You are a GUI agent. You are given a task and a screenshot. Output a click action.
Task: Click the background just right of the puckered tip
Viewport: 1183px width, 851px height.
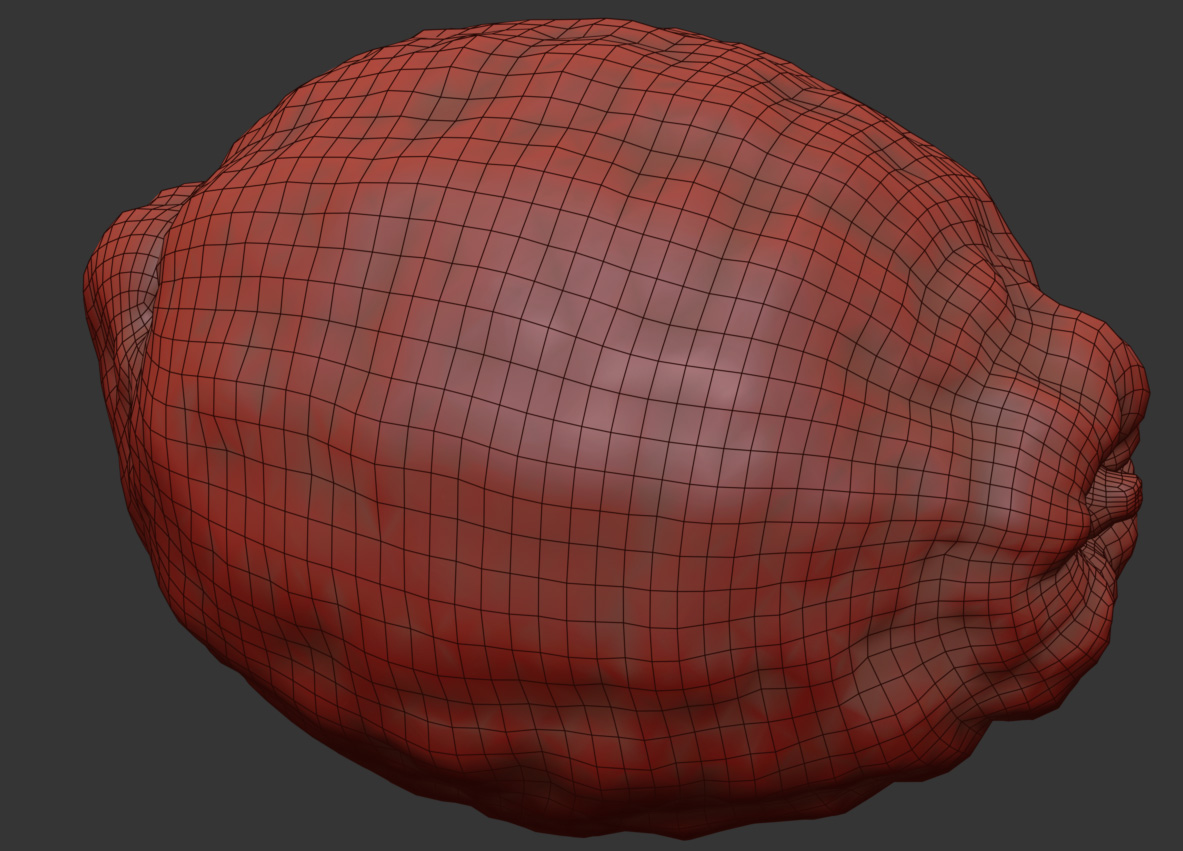(1165, 495)
